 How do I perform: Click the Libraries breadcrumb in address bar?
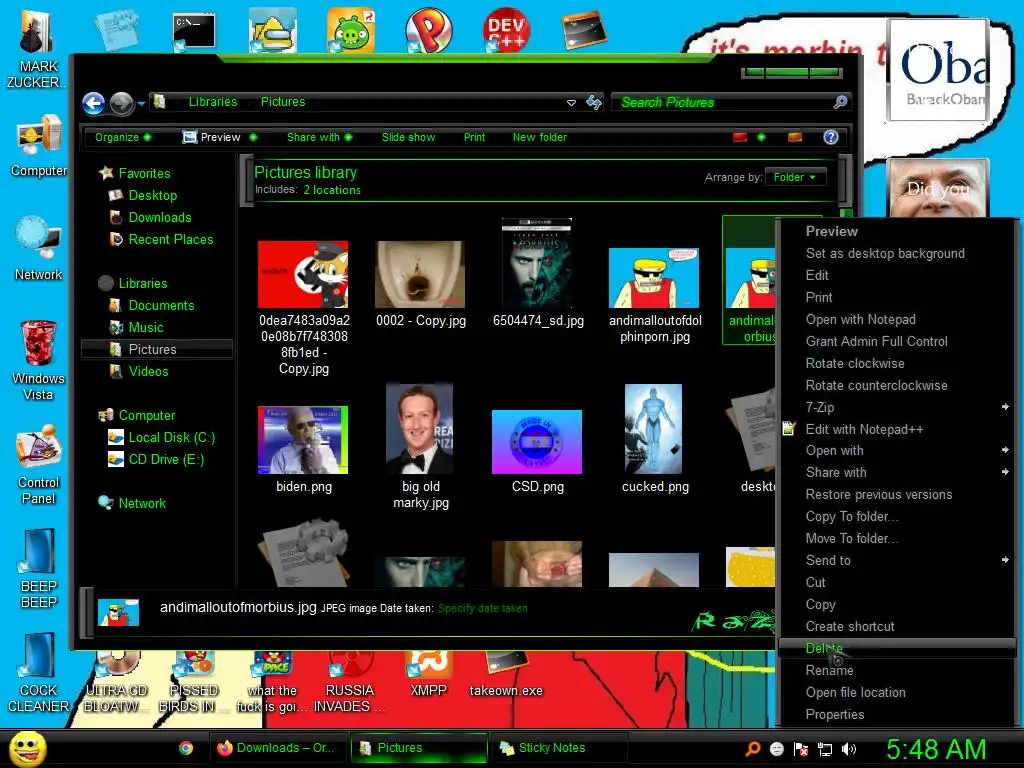point(213,102)
